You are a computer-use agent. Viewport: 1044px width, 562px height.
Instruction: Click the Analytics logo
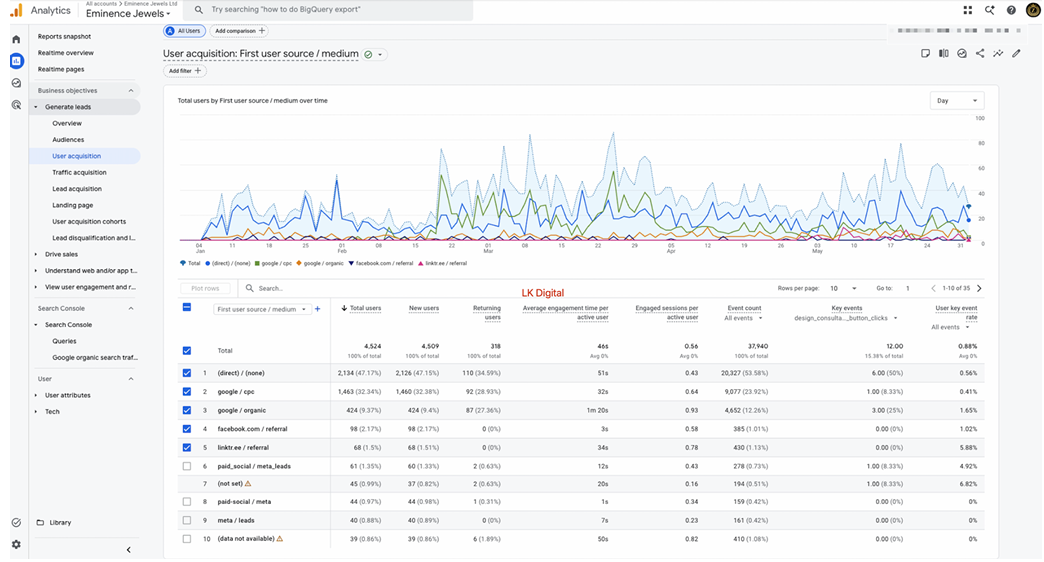click(16, 11)
